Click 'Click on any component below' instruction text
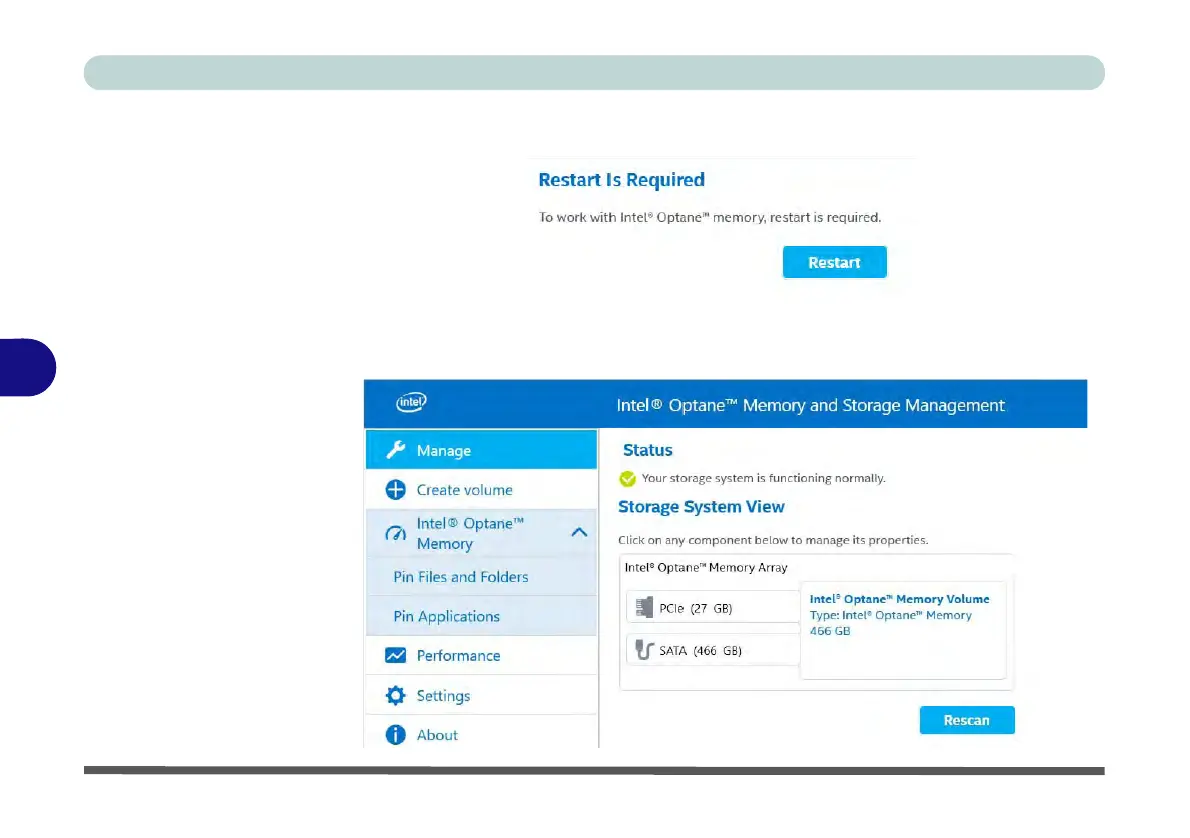 point(773,540)
